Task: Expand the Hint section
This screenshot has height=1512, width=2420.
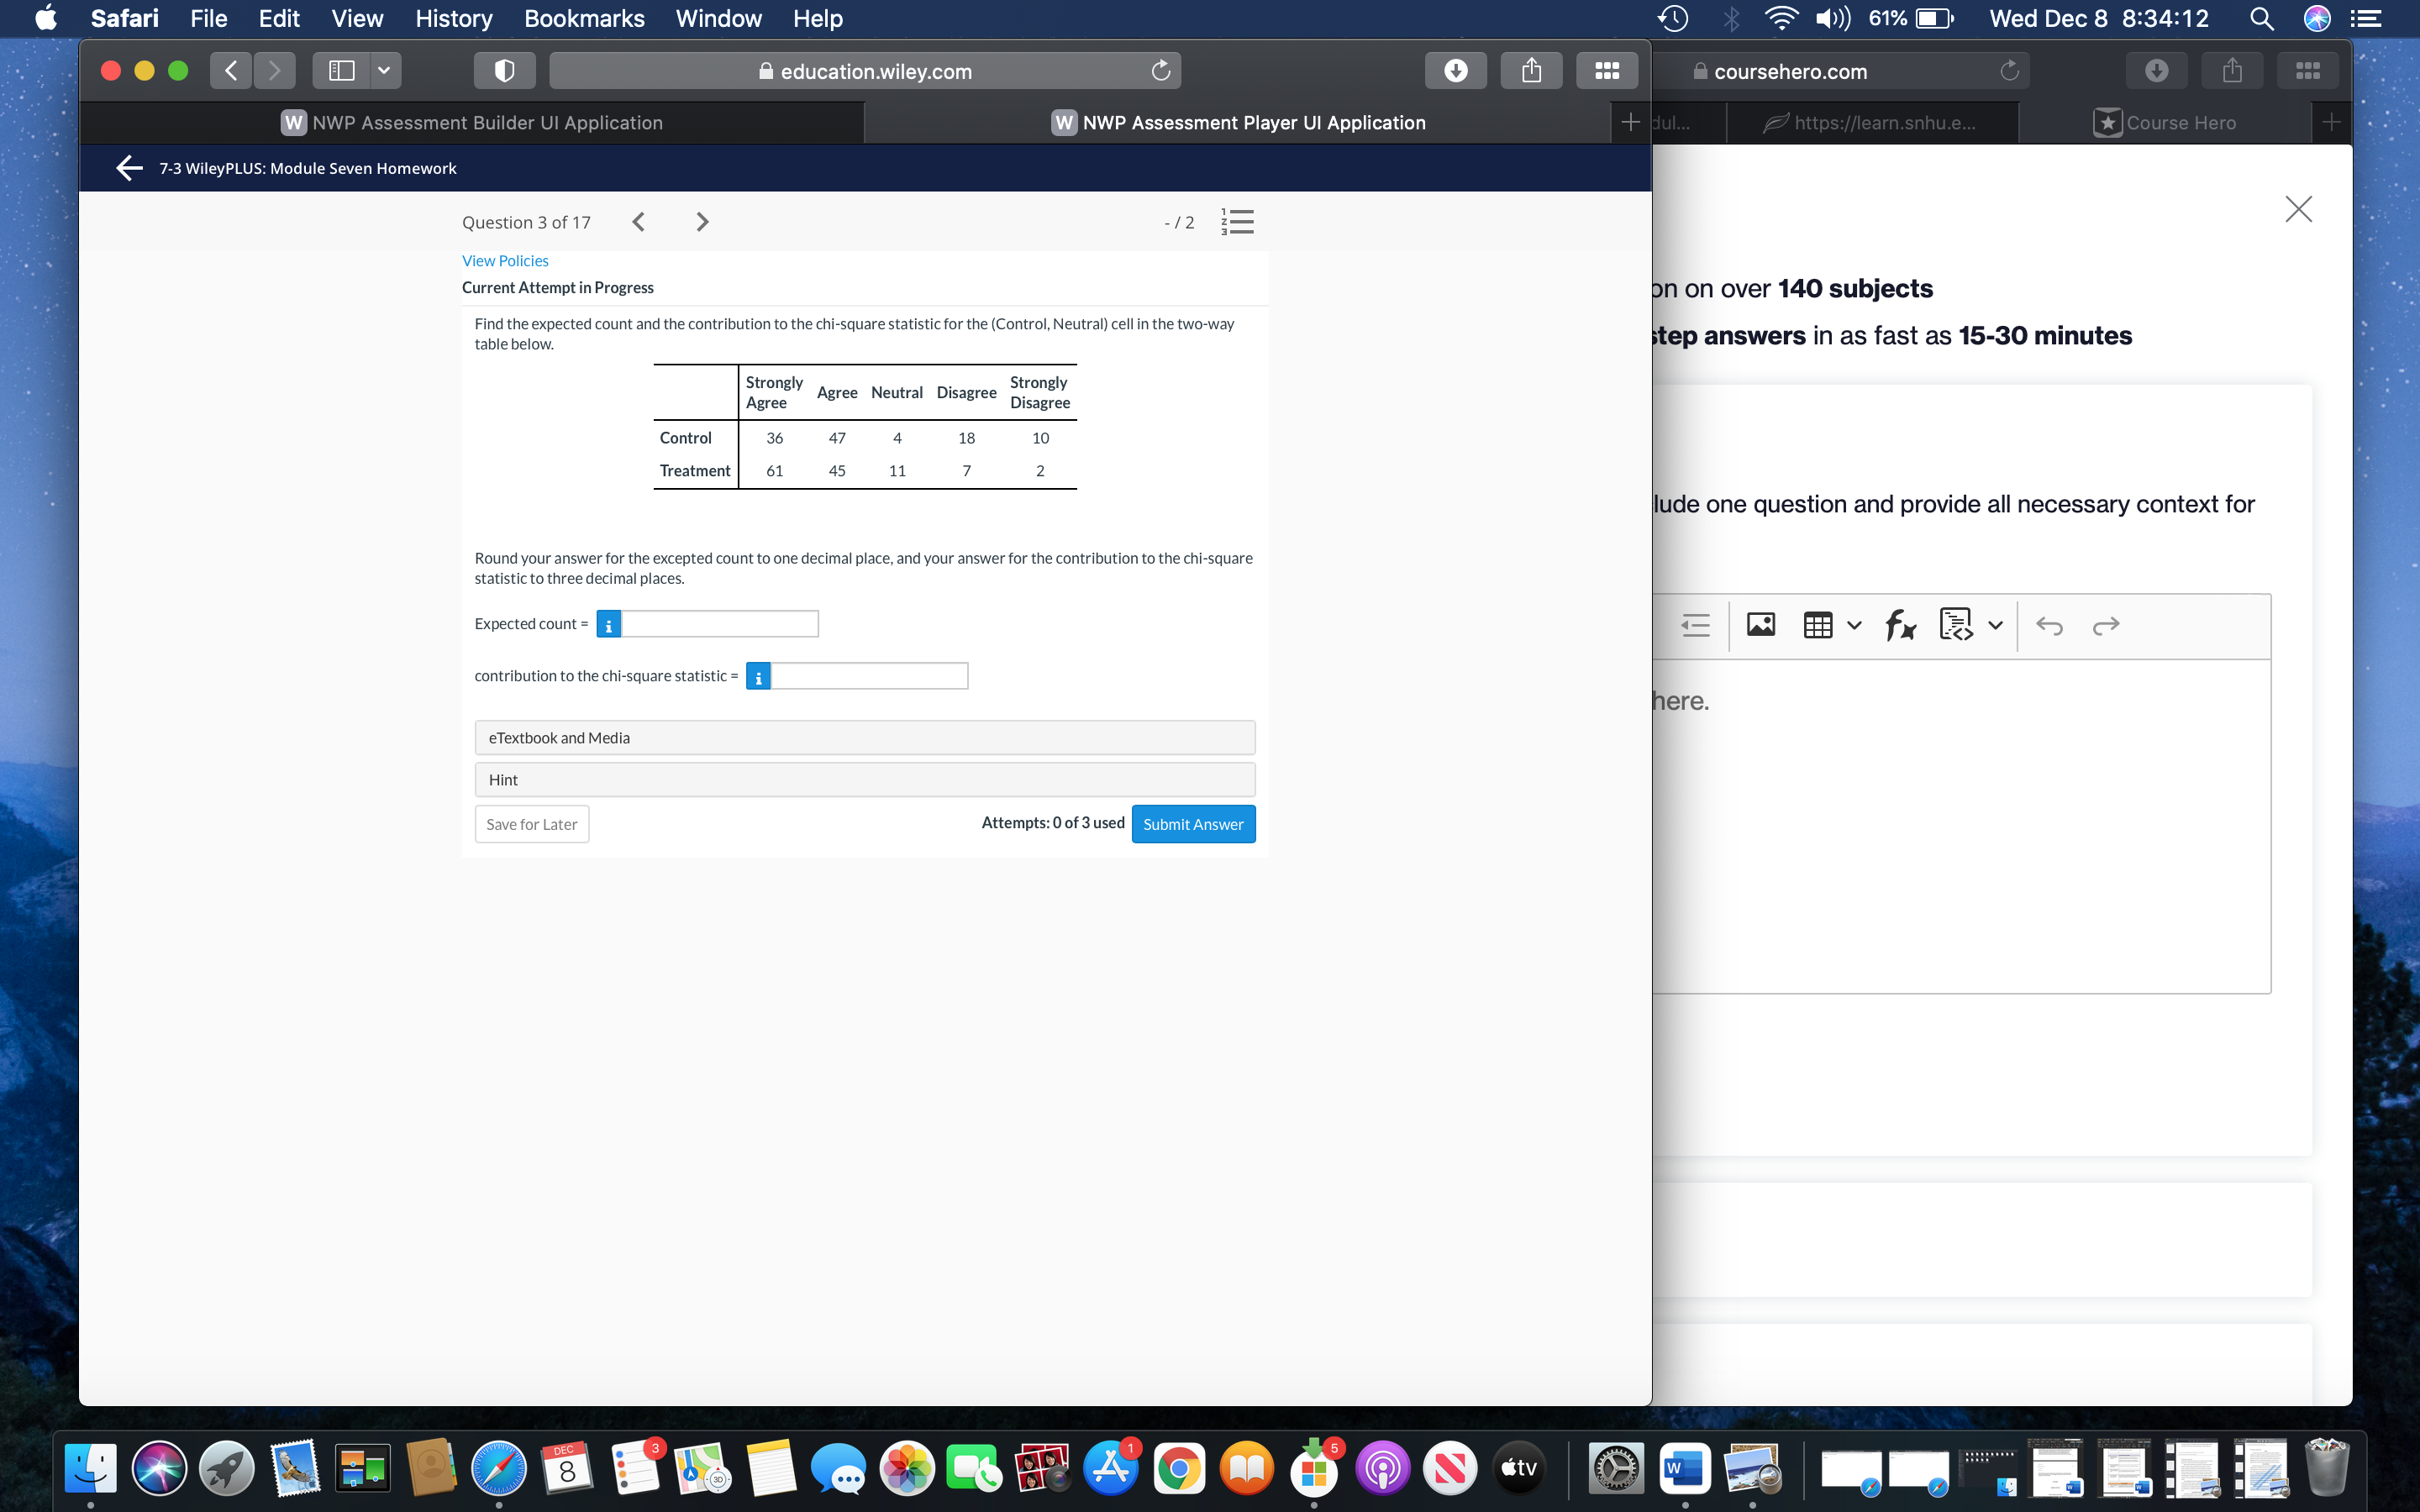Action: (x=864, y=780)
